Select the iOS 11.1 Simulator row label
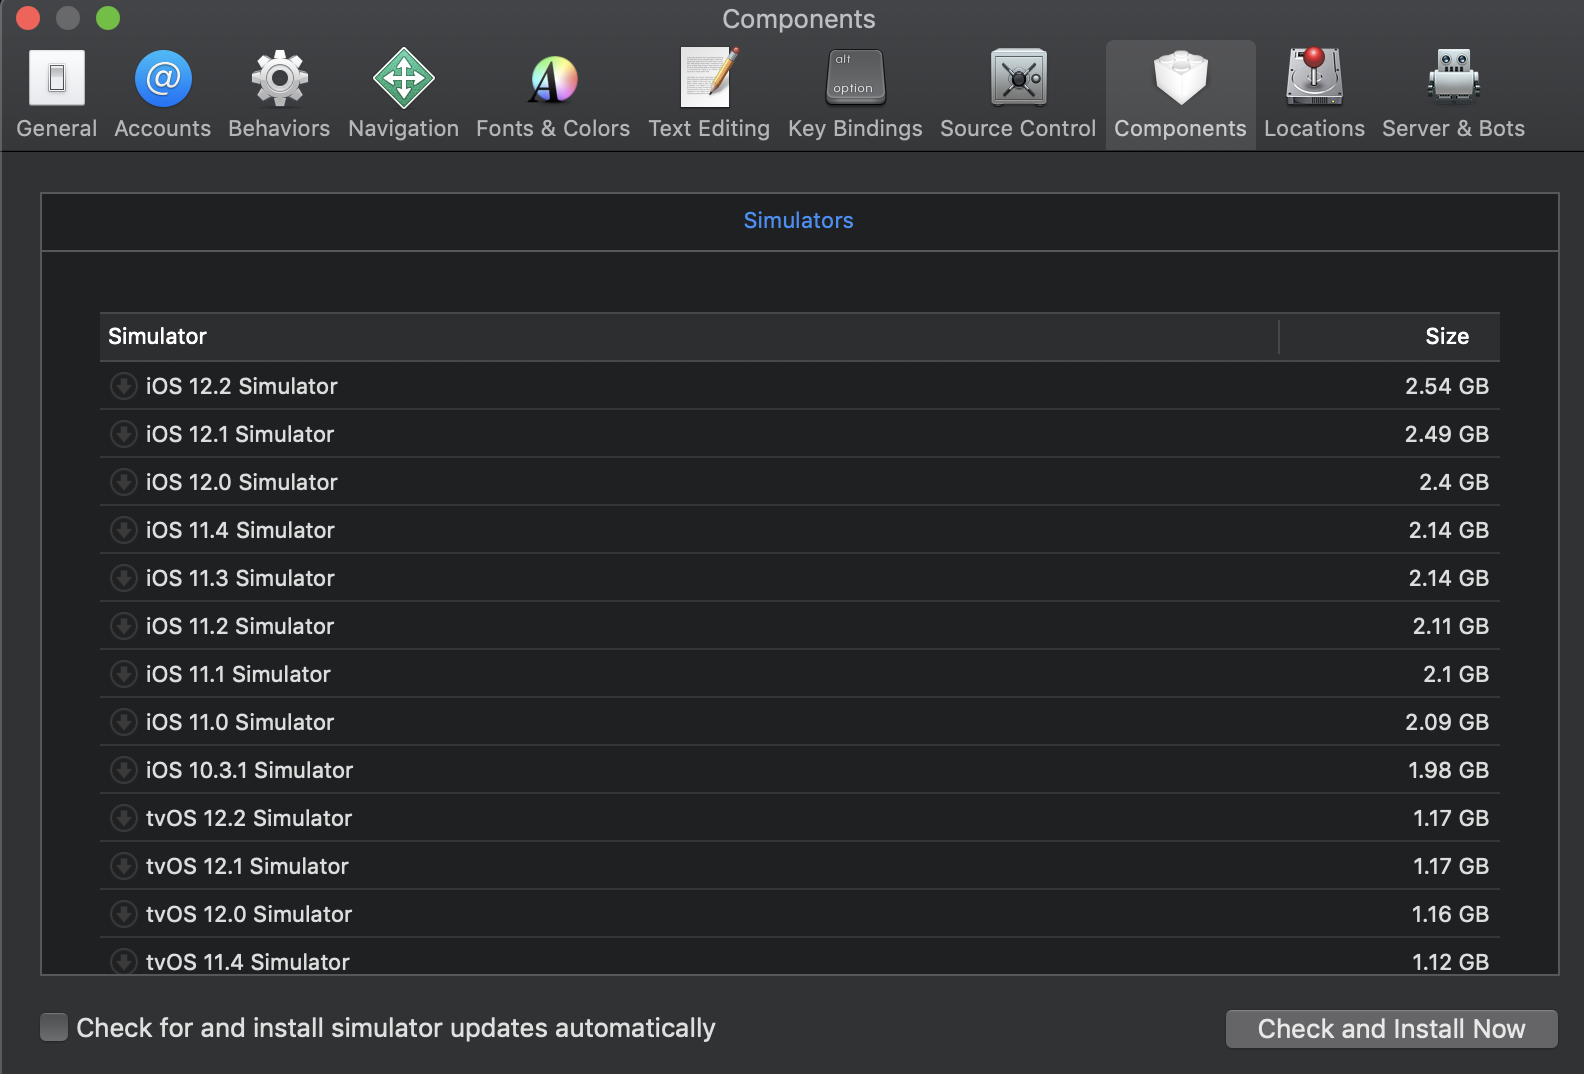Screen dimensions: 1584x1074 238,674
